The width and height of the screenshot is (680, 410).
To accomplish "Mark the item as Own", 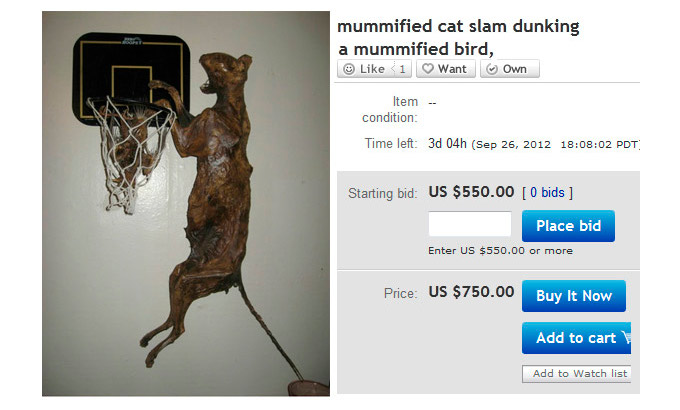I will pyautogui.click(x=510, y=69).
